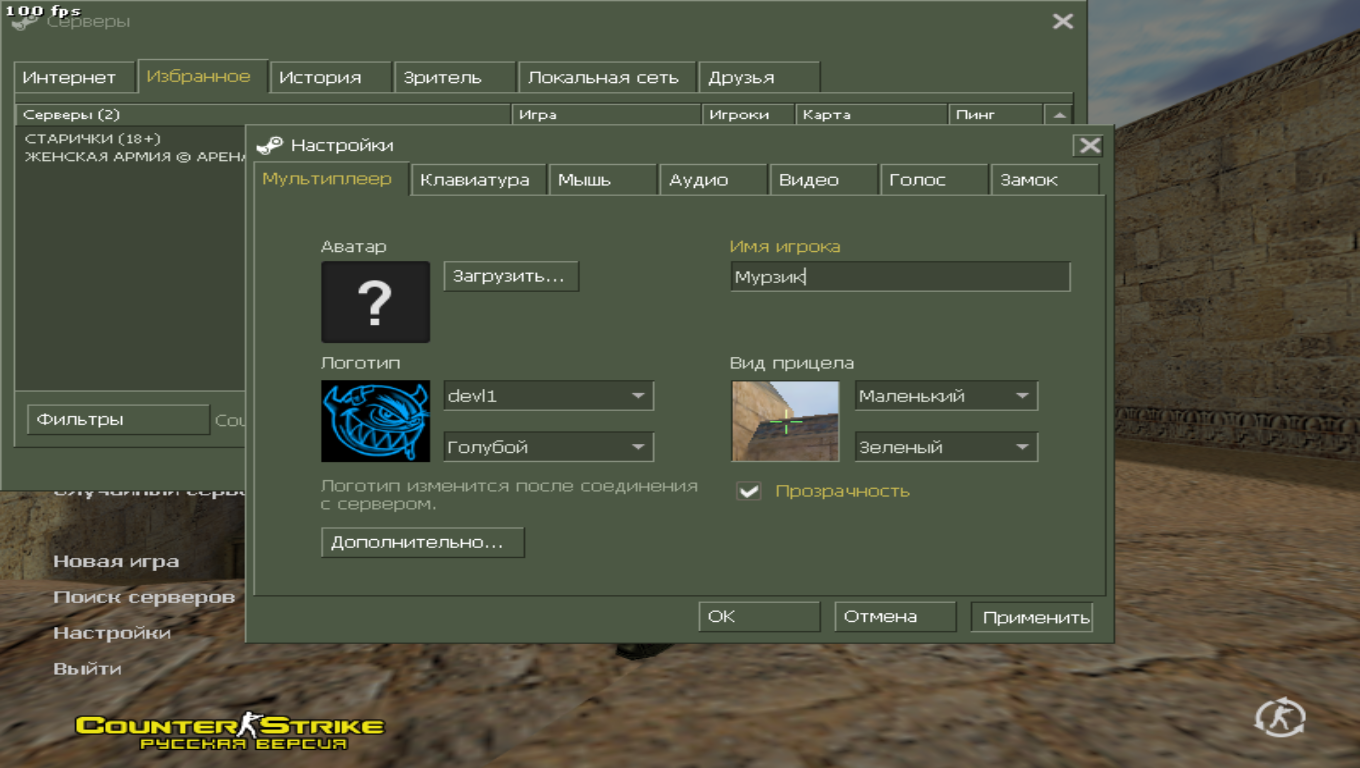Switch to the Замок tab
Screen dimensions: 1360x768
tap(1044, 180)
